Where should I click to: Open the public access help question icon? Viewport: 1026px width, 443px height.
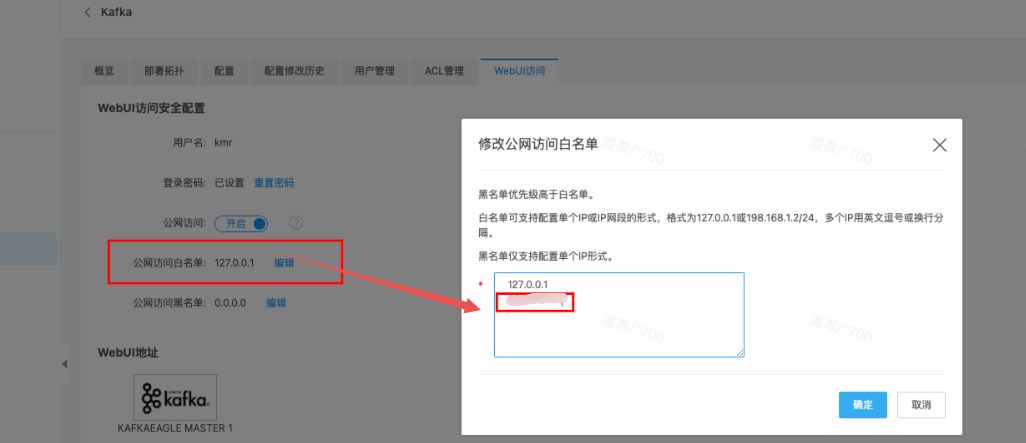pyautogui.click(x=296, y=224)
